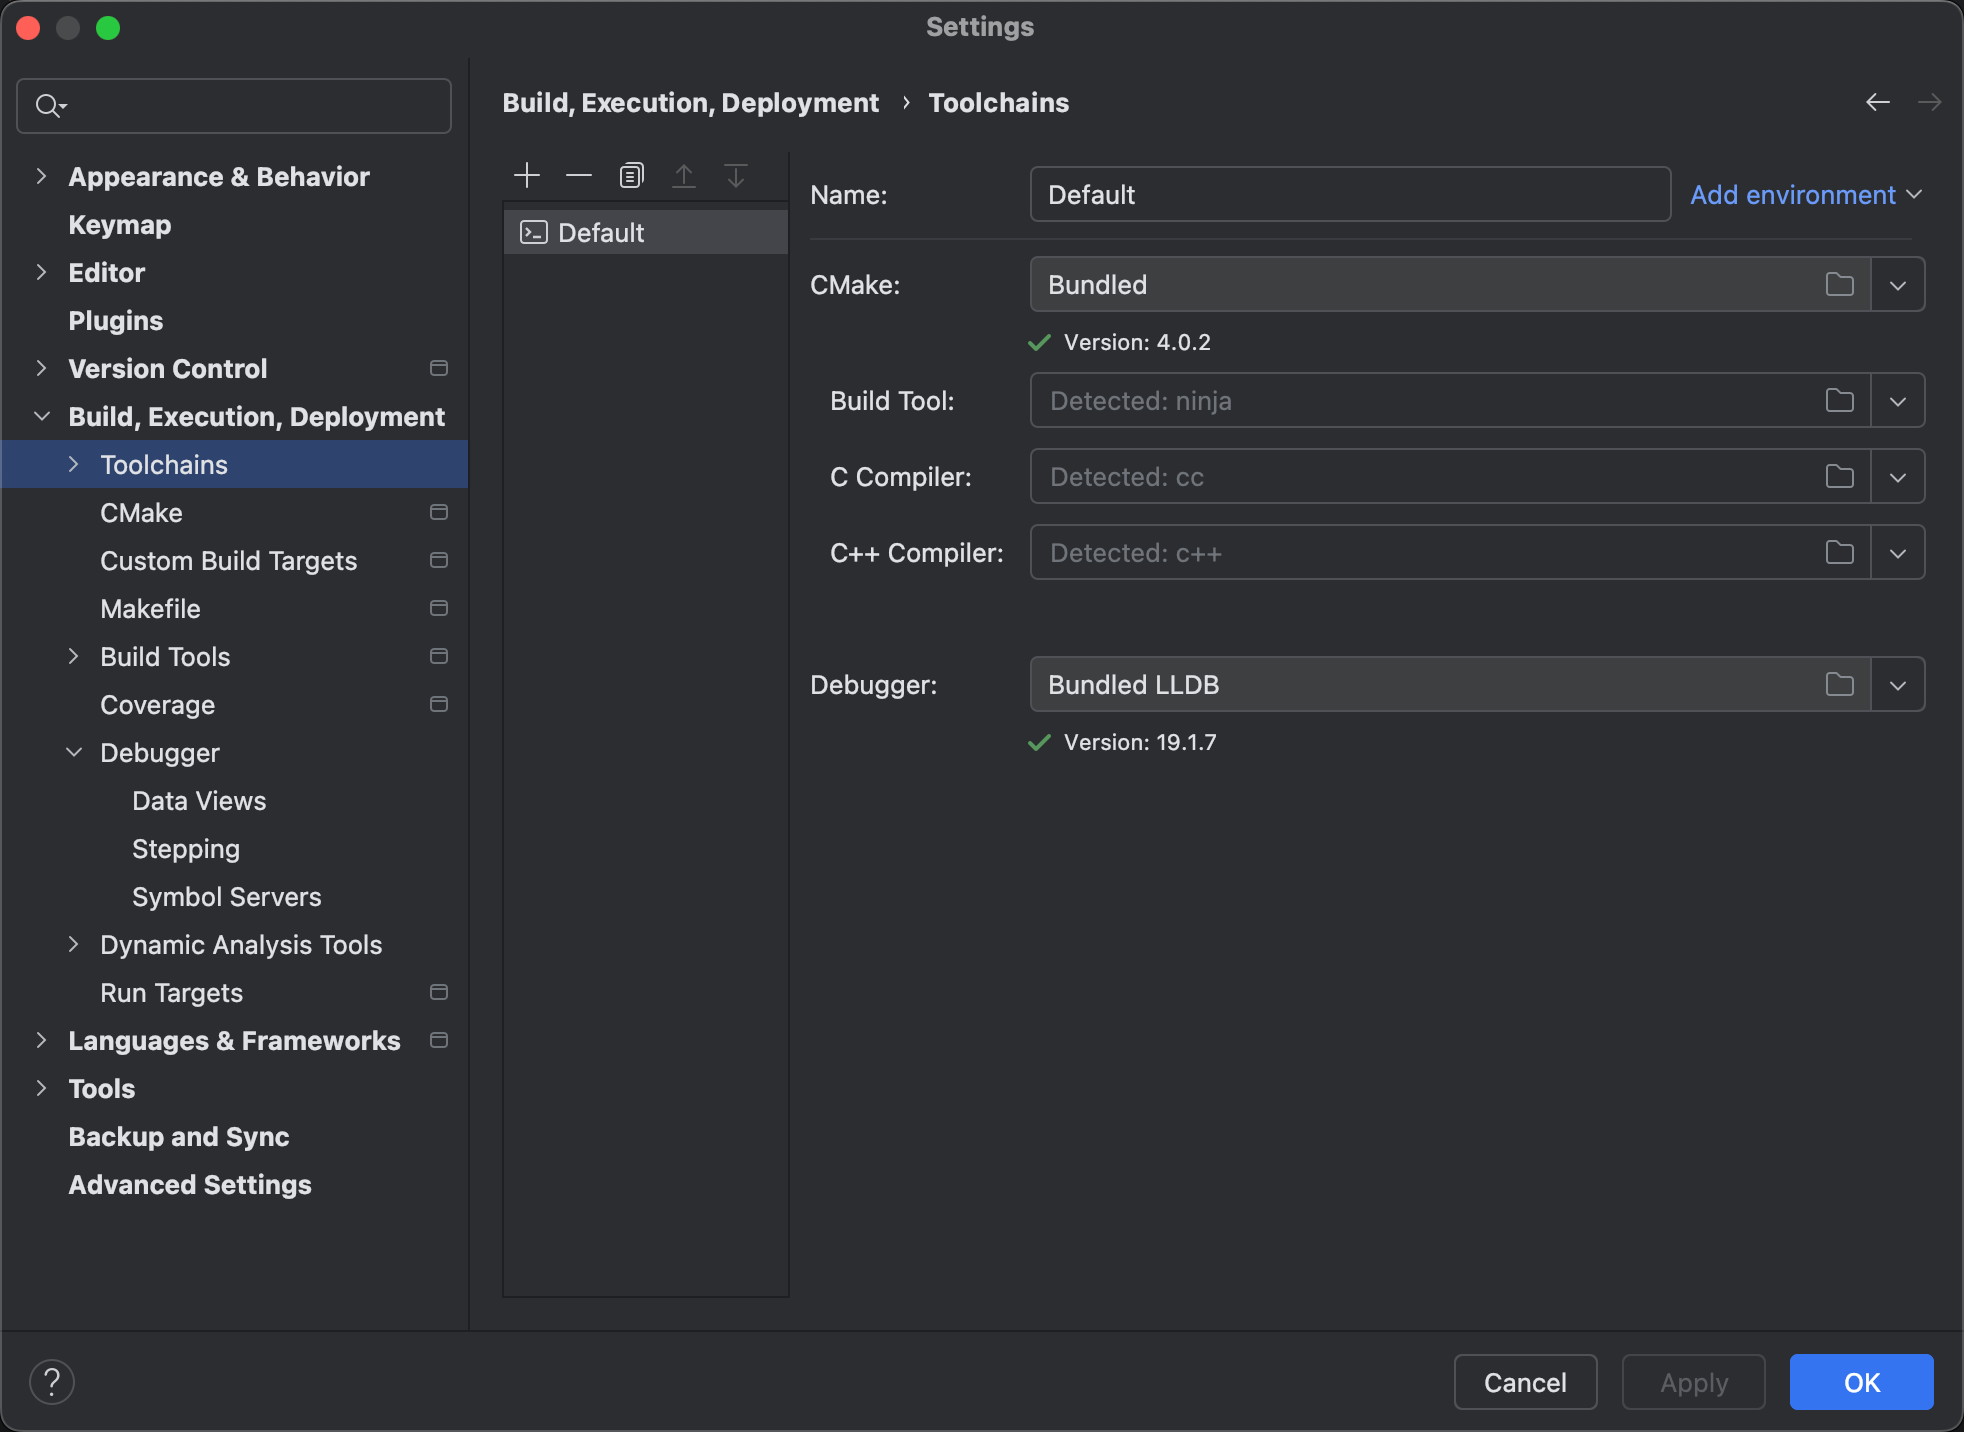Click folder icon in C++ Compiler field
This screenshot has width=1964, height=1432.
(x=1839, y=553)
